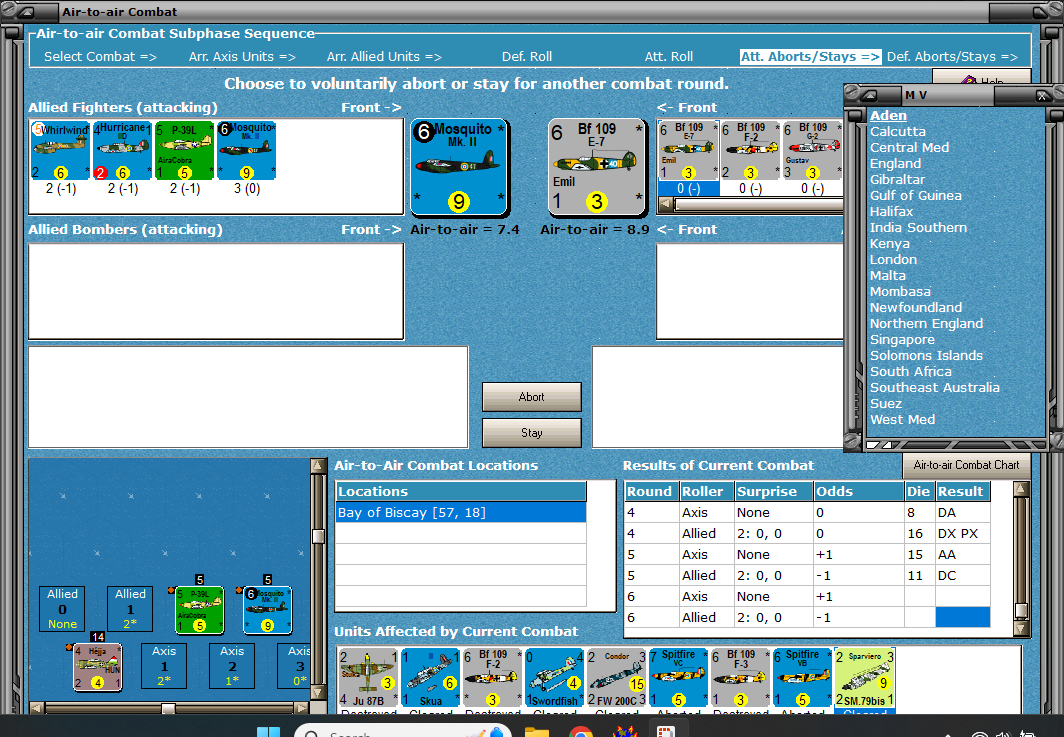Select the Spitfire VB affected unit
The image size is (1064, 737).
[802, 677]
